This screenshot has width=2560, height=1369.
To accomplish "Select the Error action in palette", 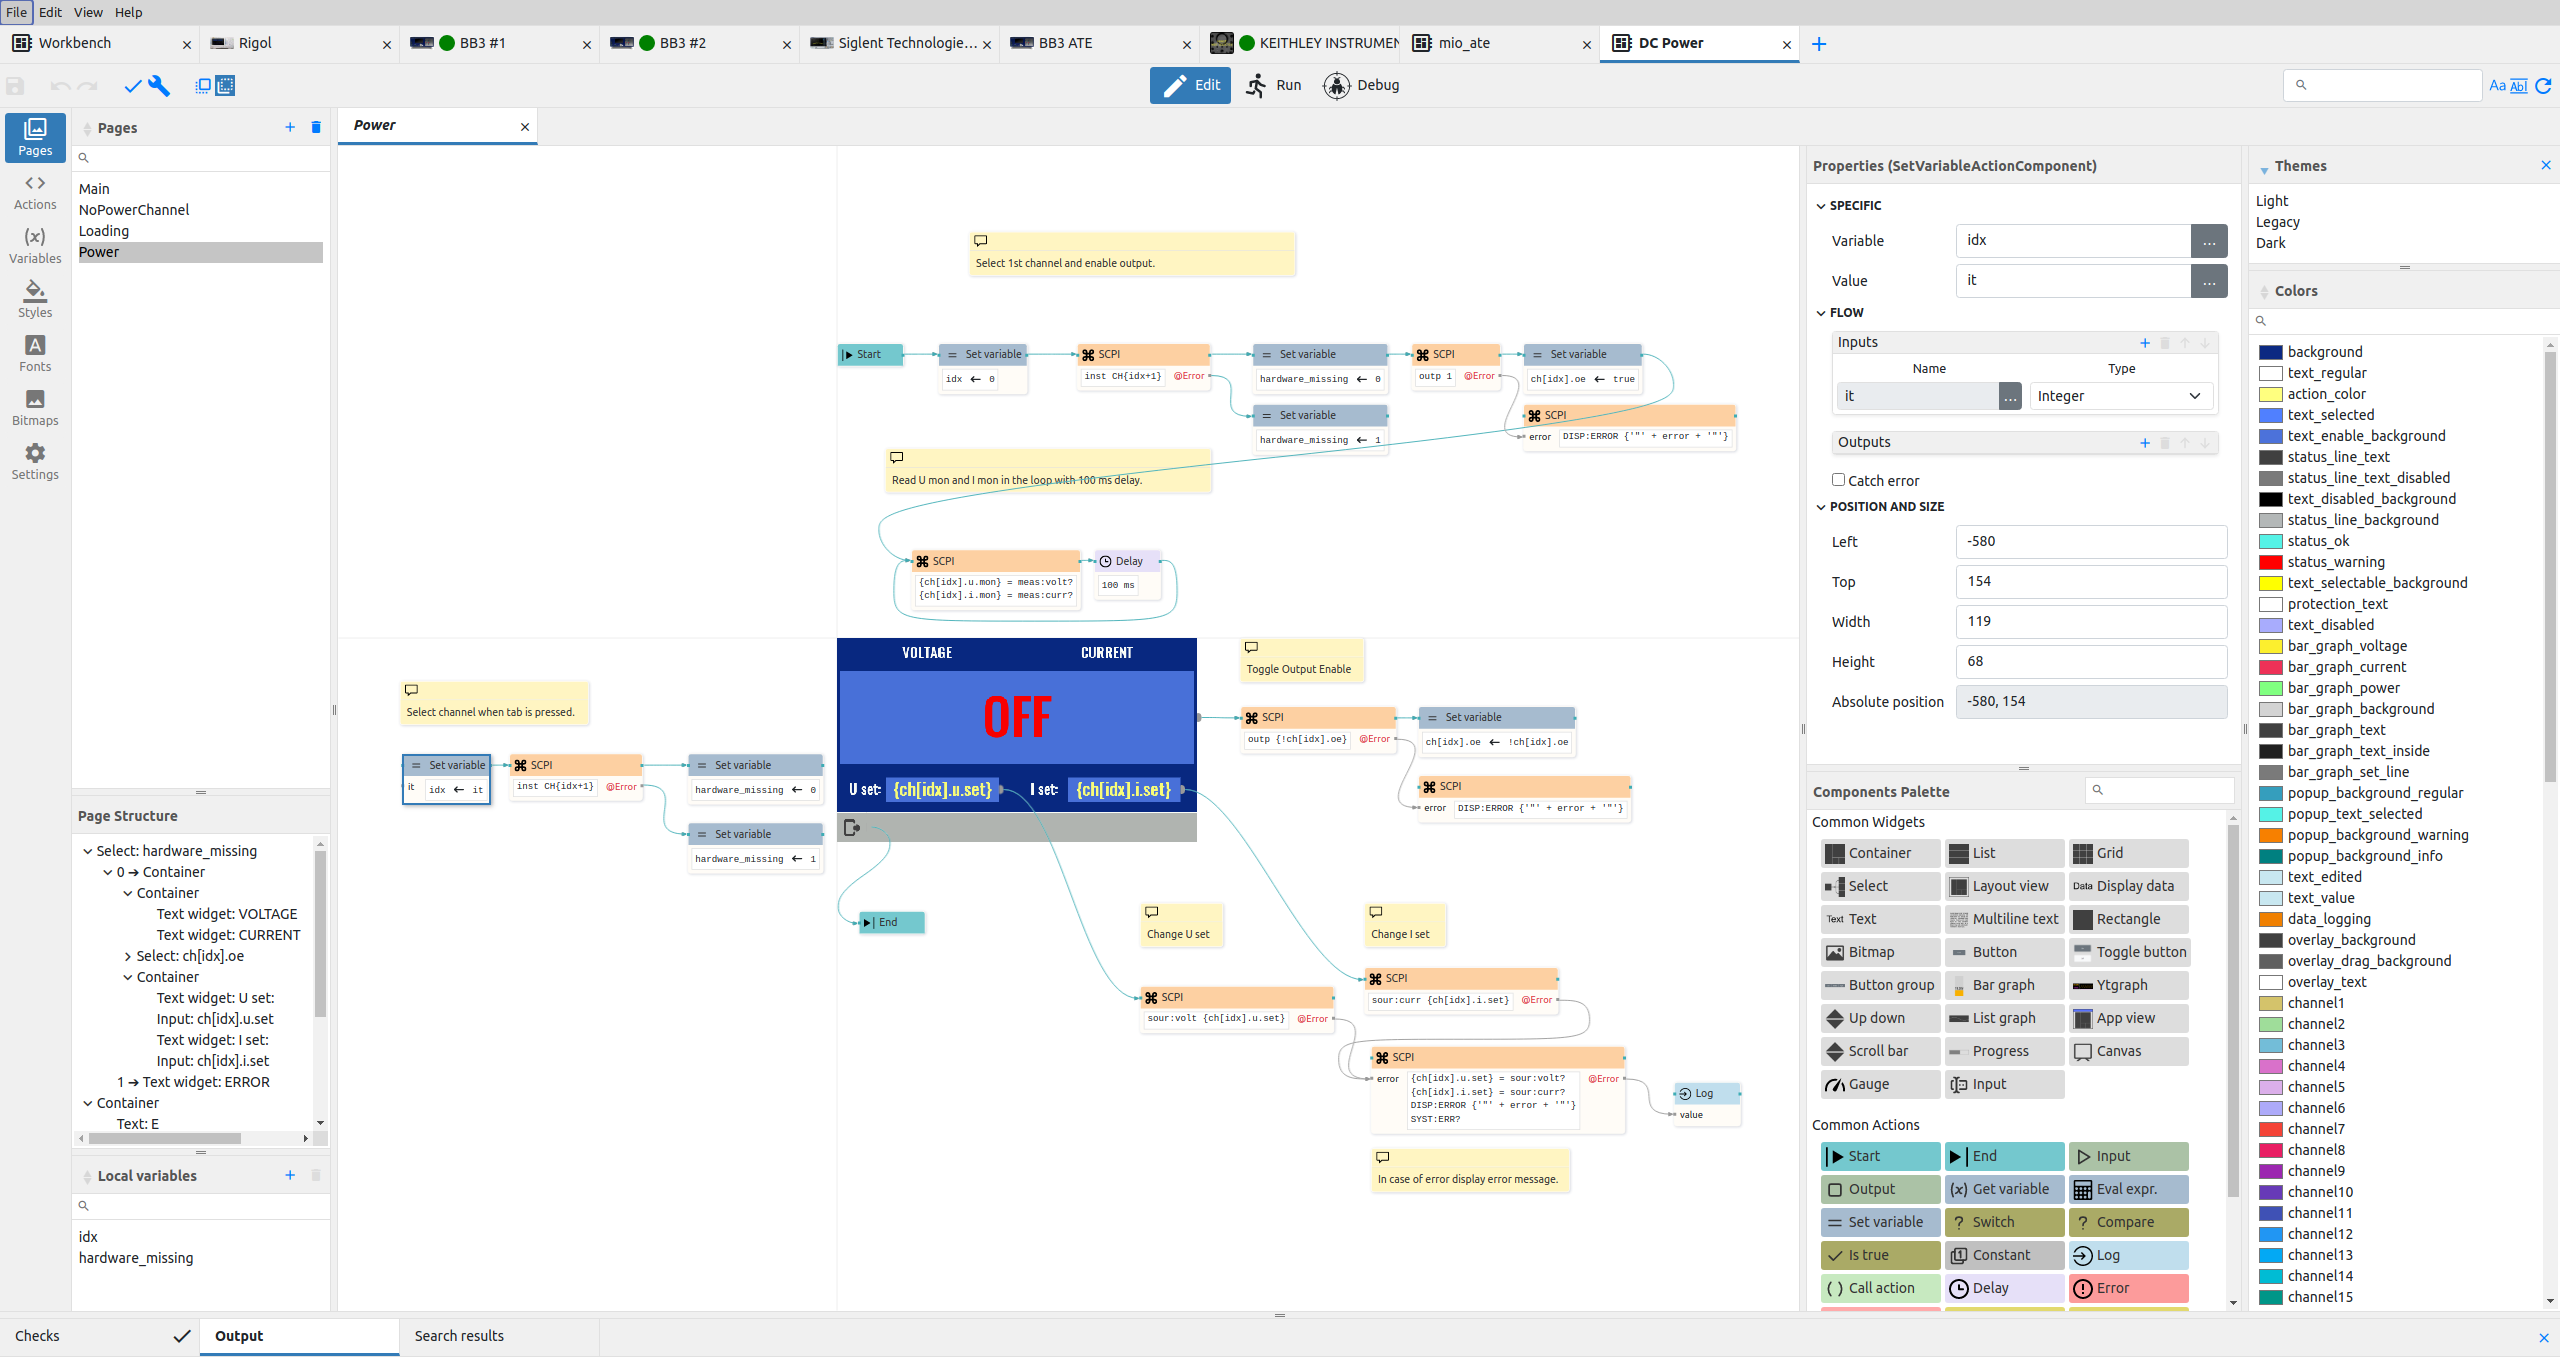I will 2128,1288.
